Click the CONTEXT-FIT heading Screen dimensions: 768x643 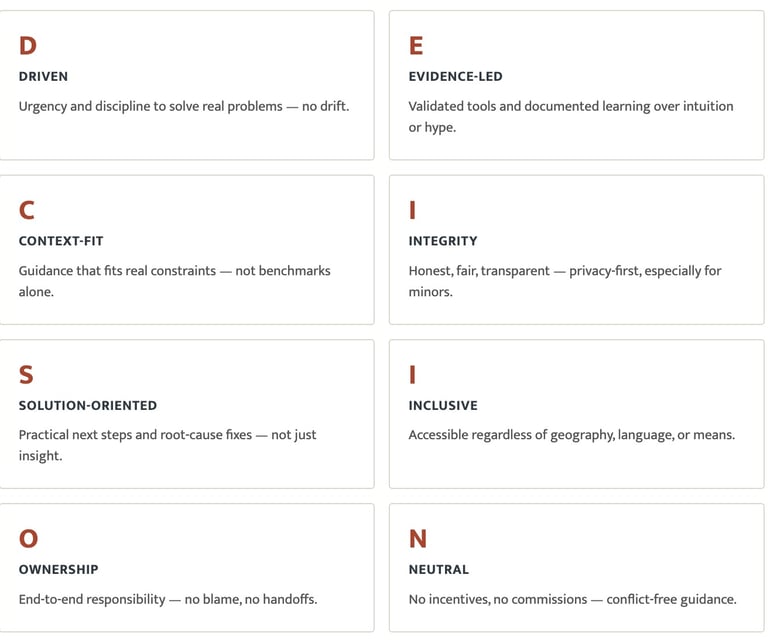pos(61,241)
